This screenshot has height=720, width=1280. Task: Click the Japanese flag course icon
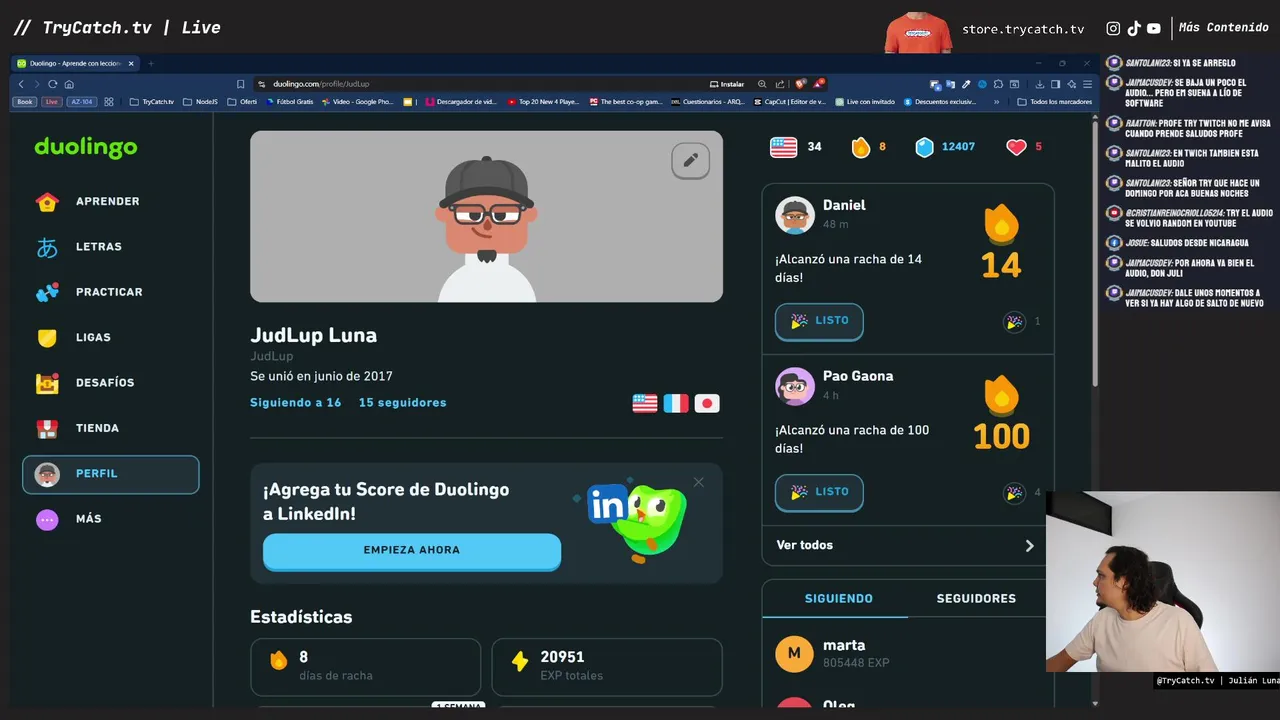pos(707,403)
